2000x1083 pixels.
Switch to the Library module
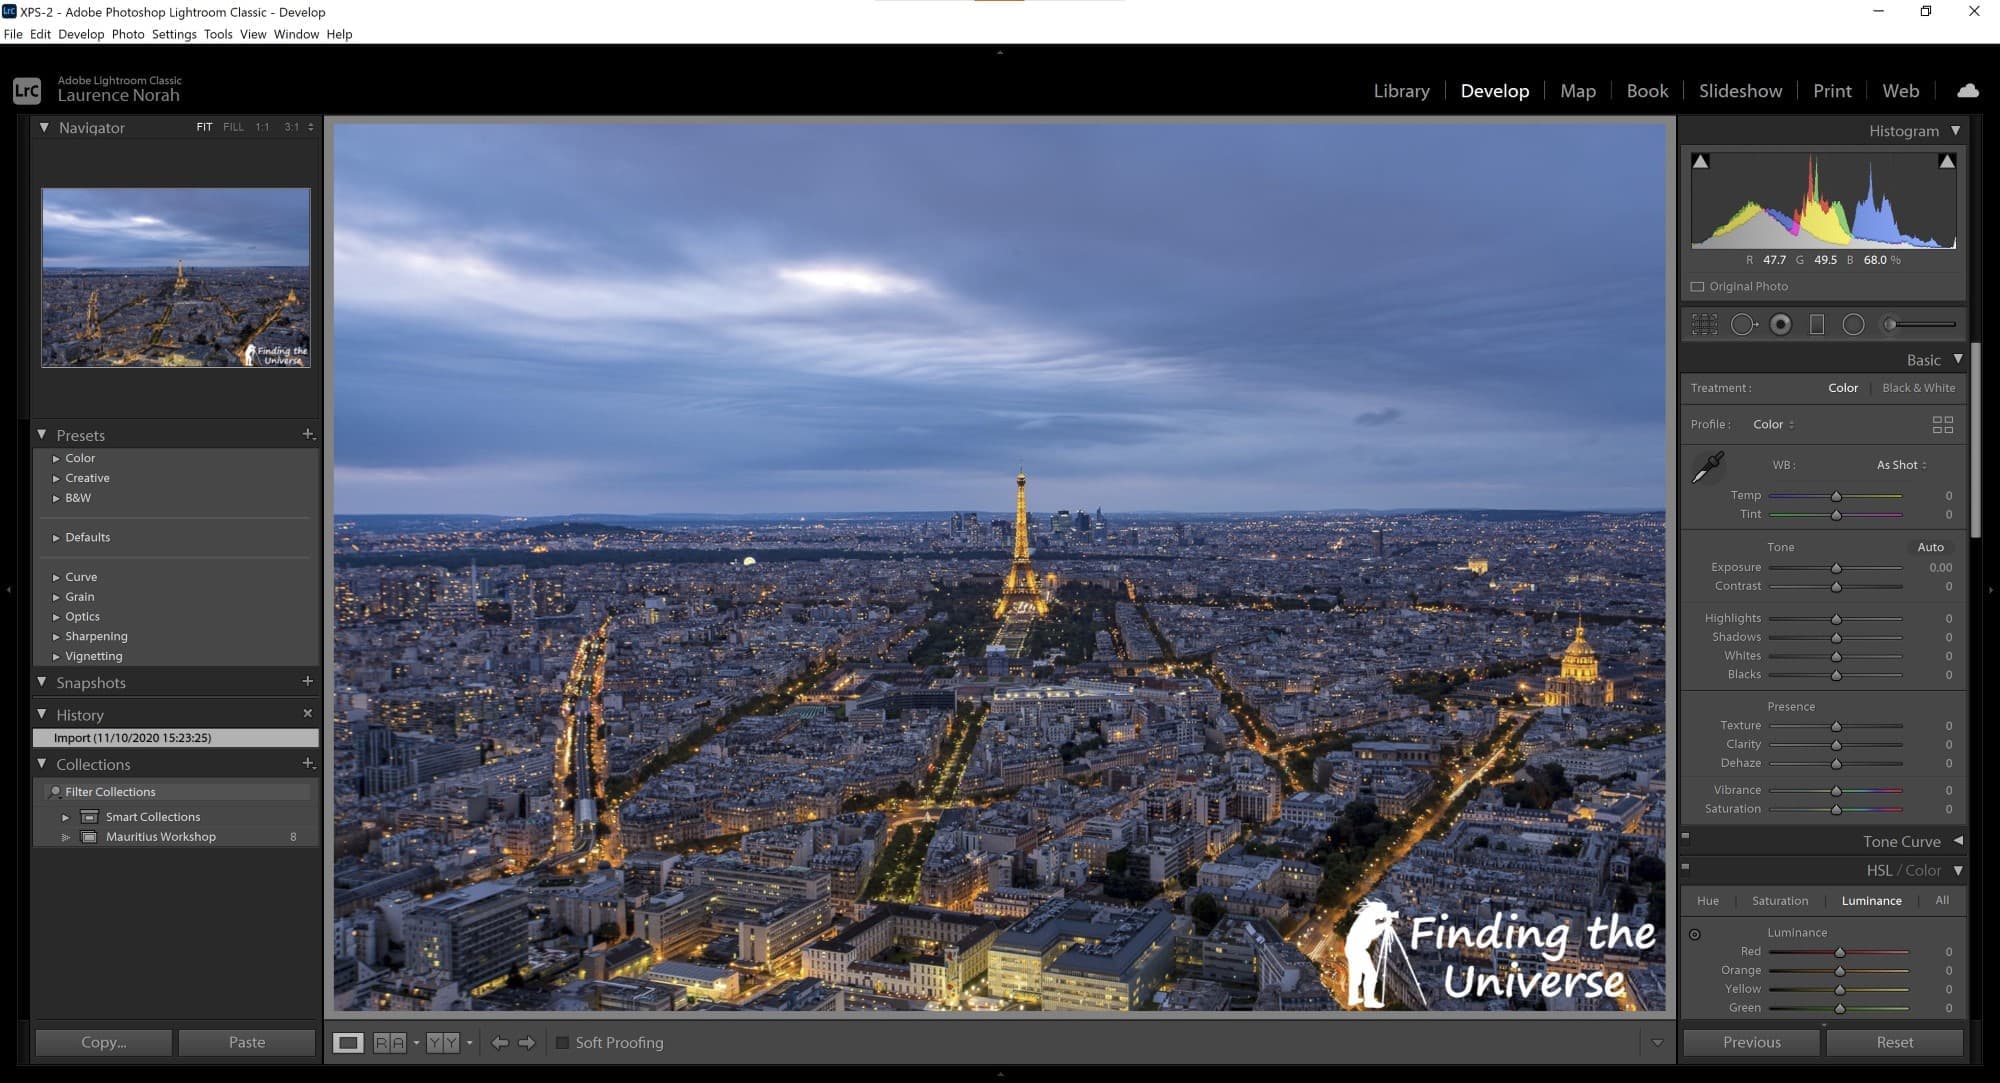click(1401, 91)
